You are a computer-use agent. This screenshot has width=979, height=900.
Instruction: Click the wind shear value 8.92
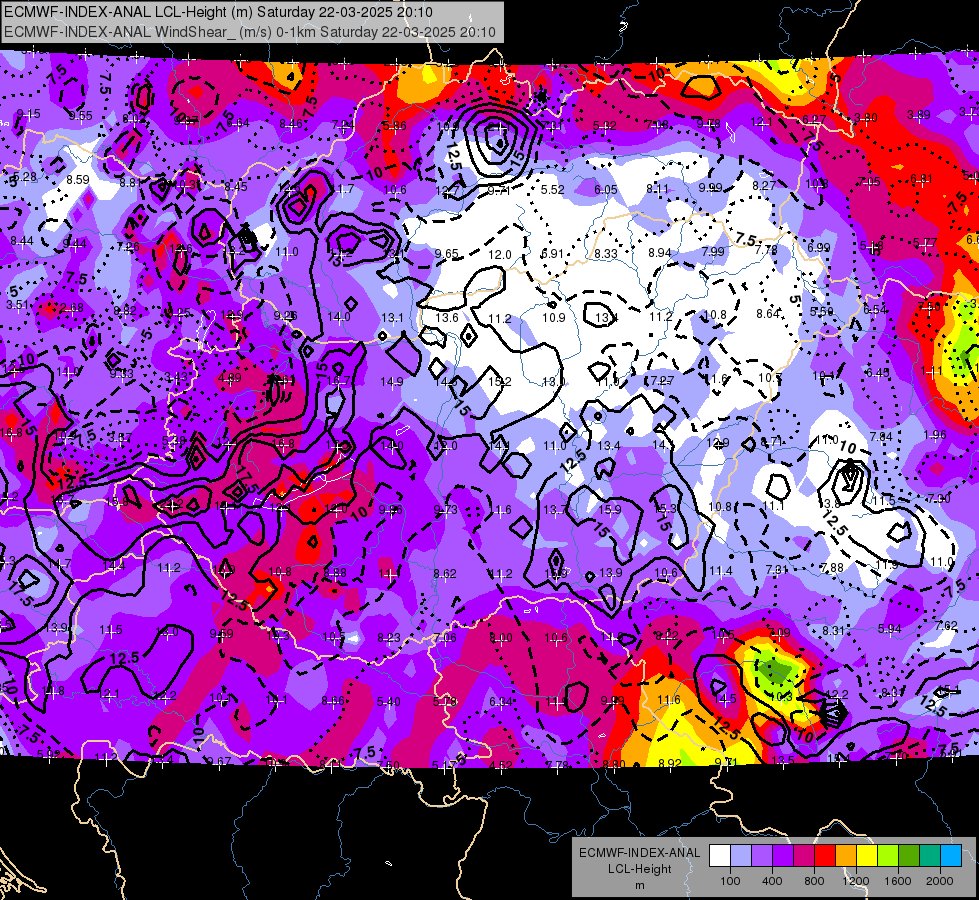(x=670, y=763)
